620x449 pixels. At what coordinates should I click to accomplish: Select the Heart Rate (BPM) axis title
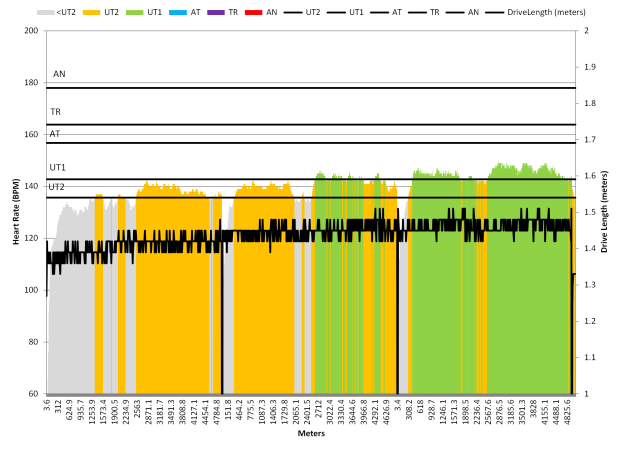pyautogui.click(x=17, y=212)
